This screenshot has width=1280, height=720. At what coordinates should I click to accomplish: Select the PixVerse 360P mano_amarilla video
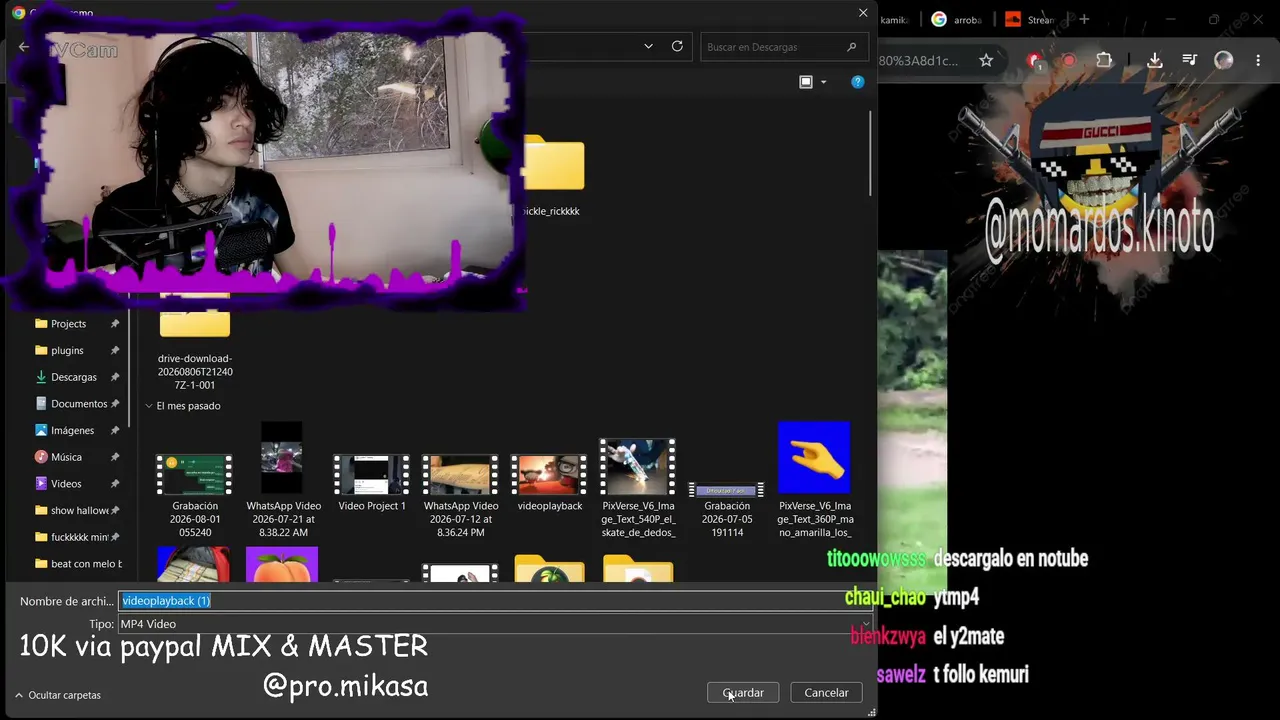(814, 480)
